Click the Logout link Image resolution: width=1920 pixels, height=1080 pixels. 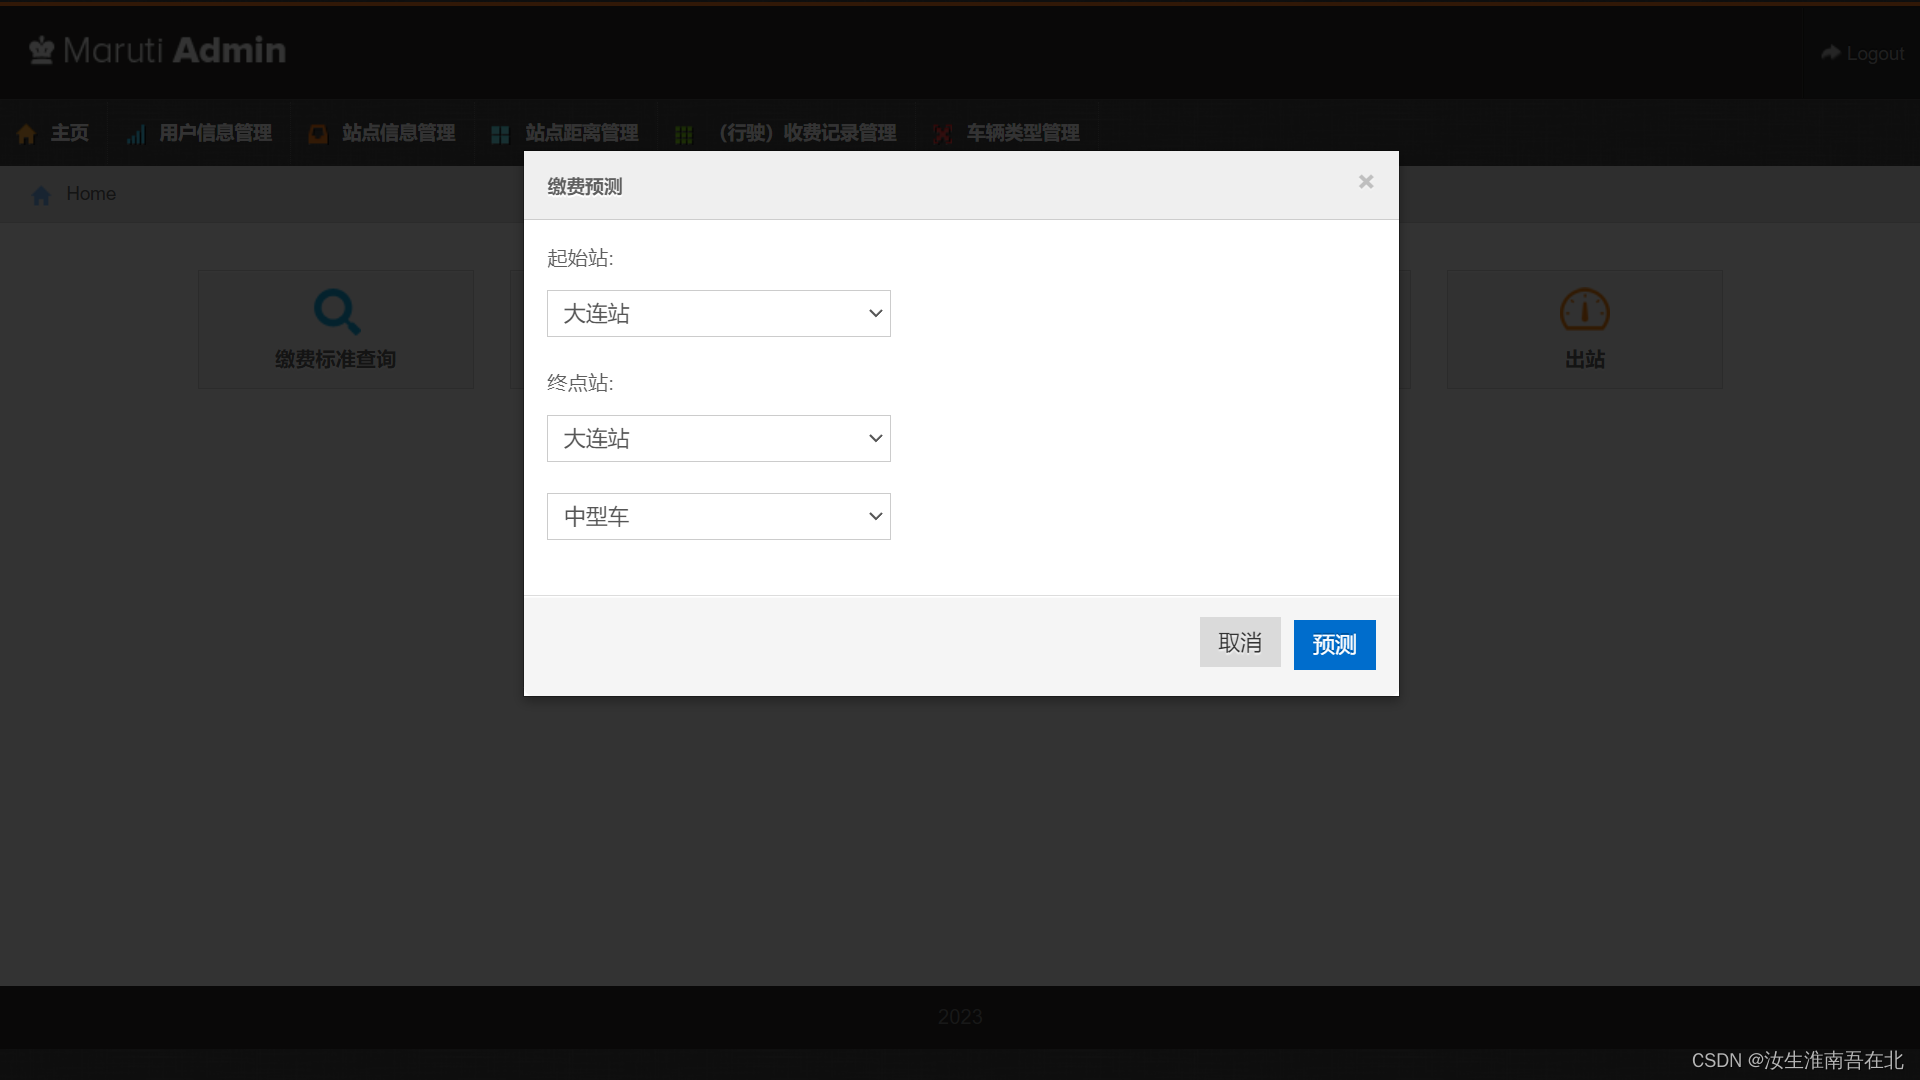click(x=1862, y=53)
